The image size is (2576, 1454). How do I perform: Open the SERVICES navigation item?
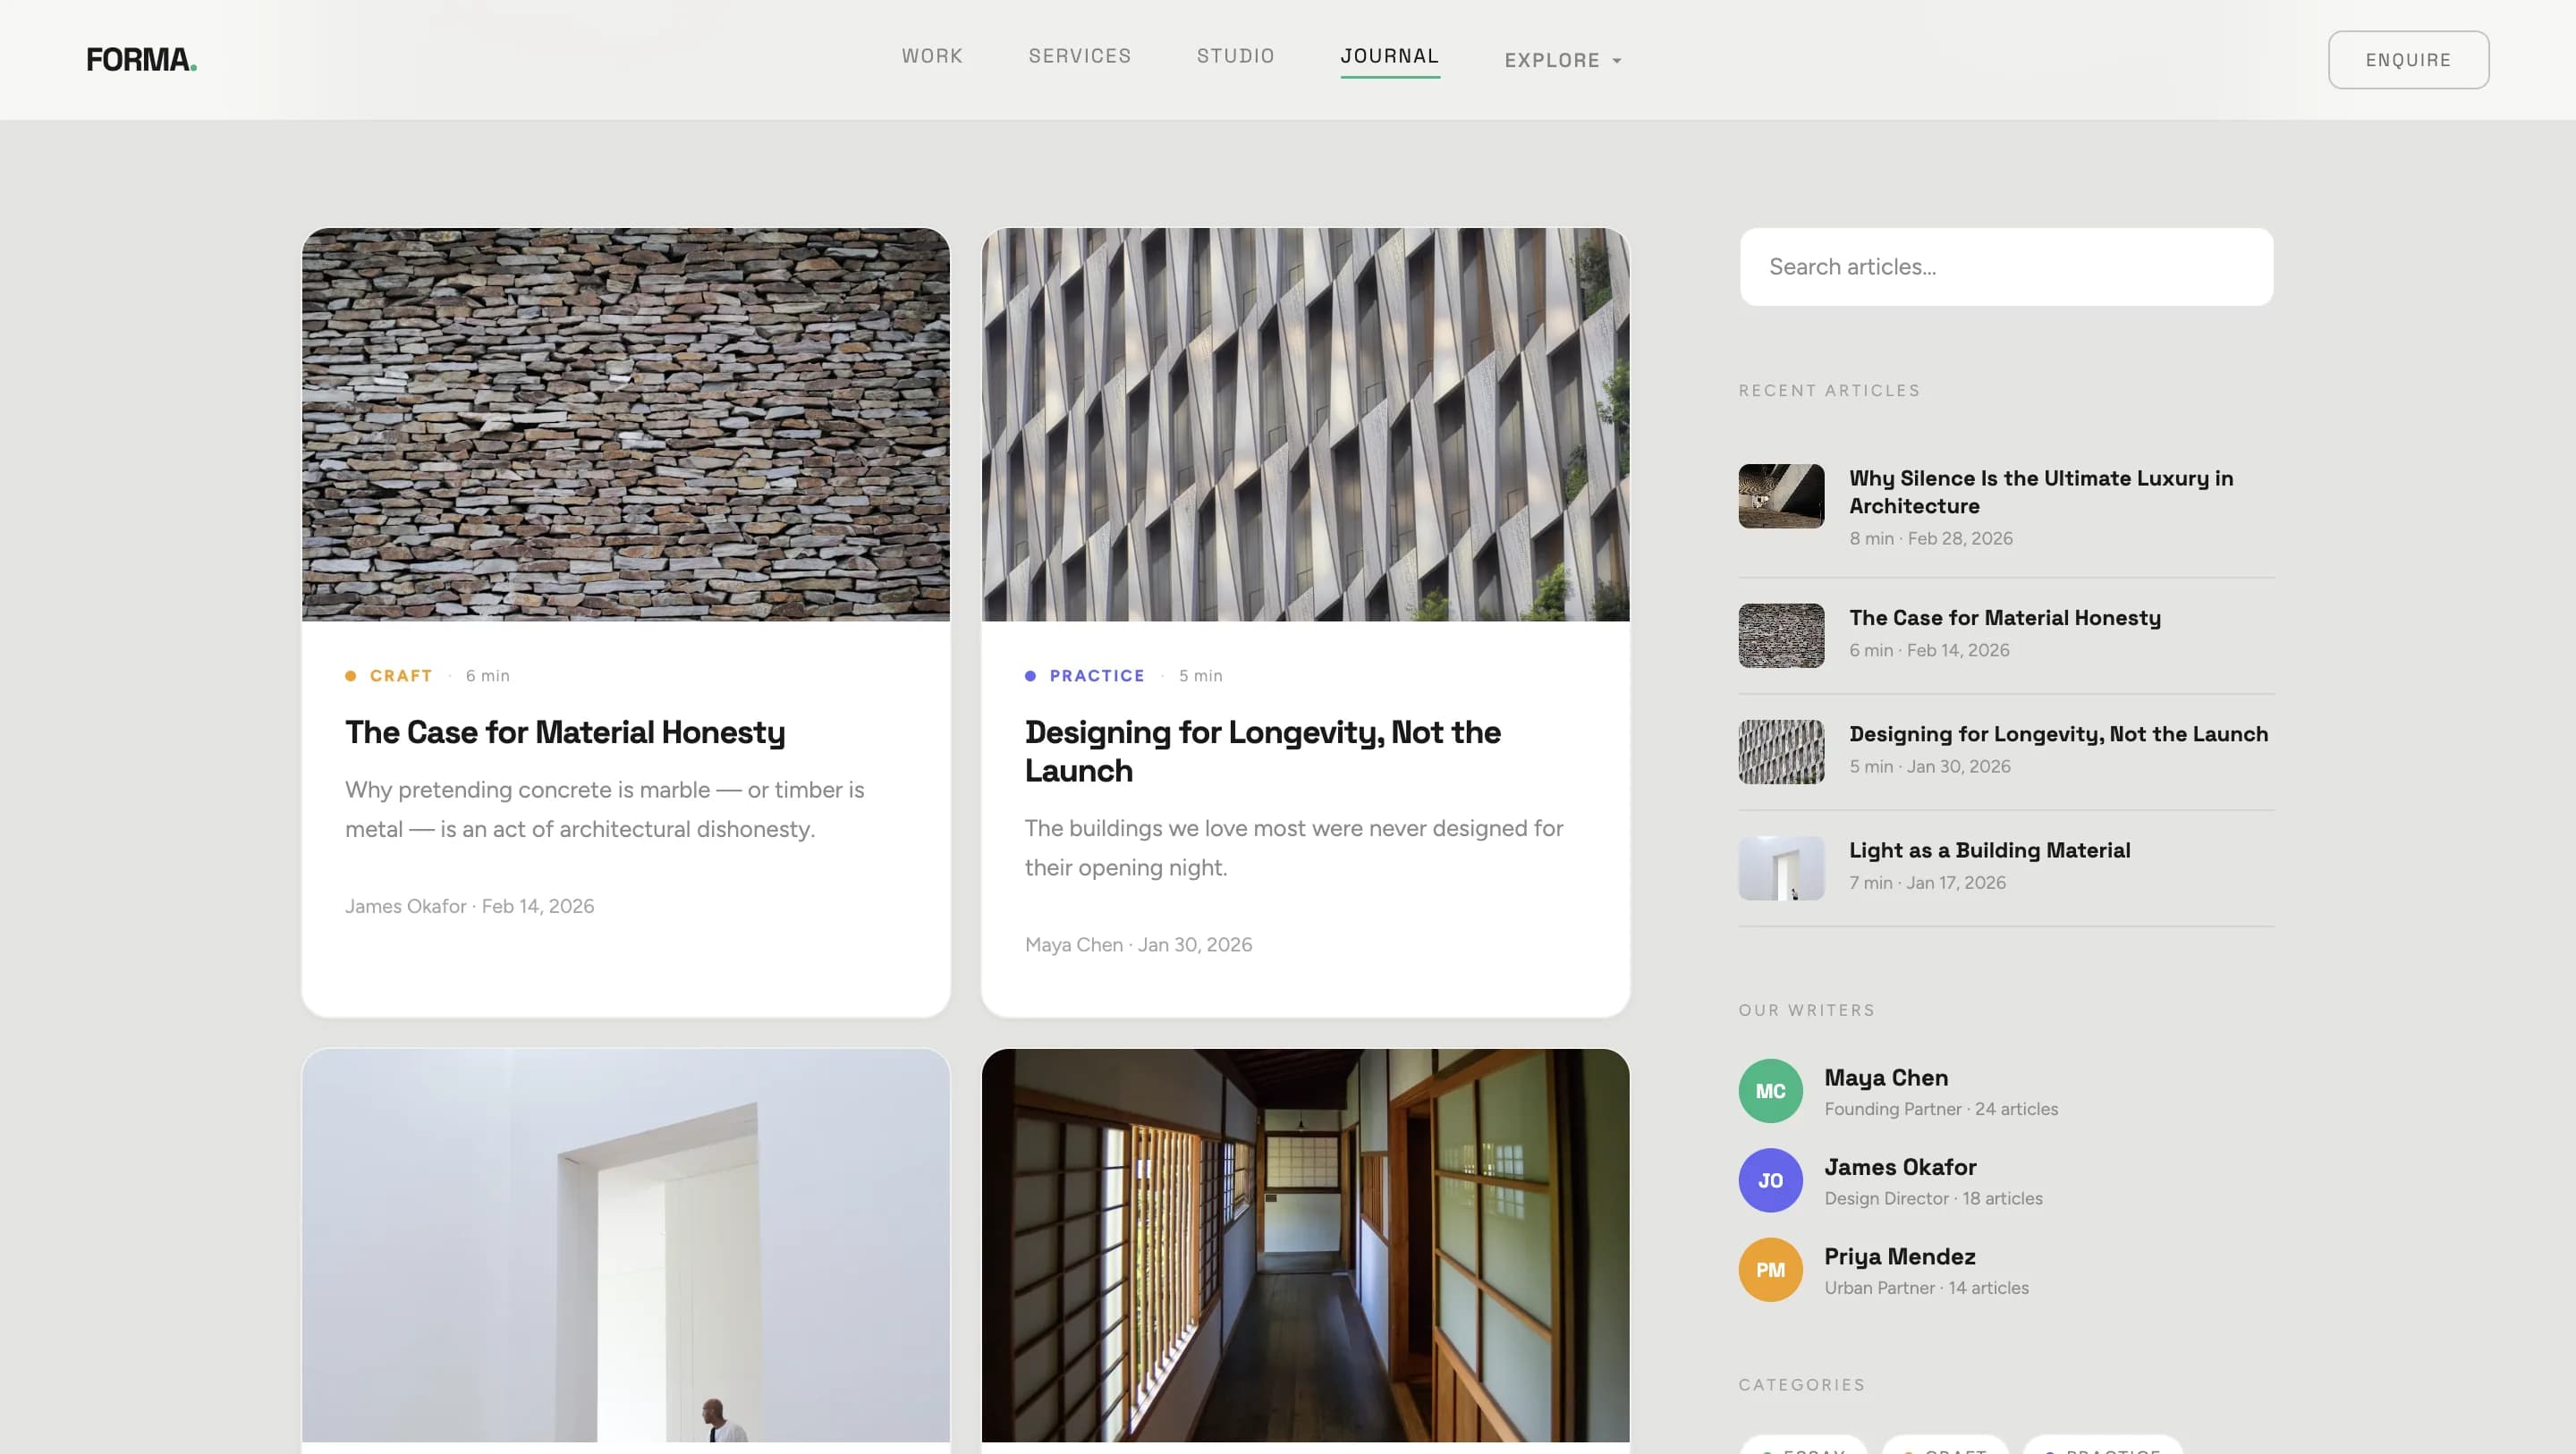click(1080, 56)
